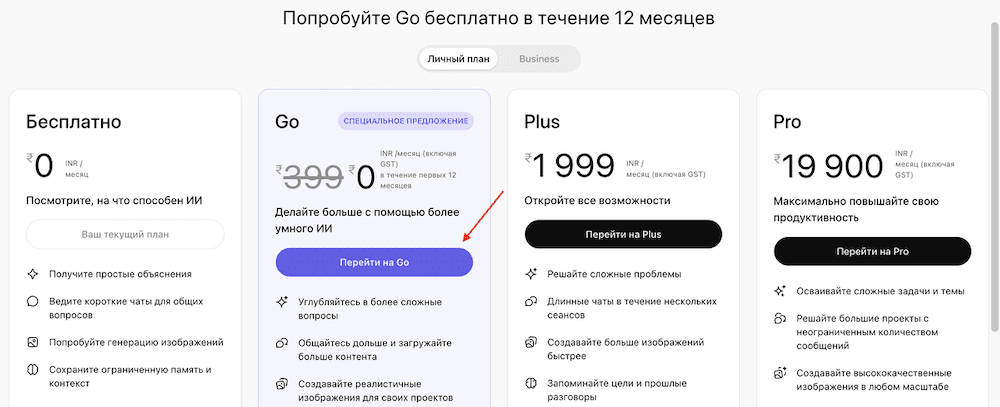Viewport: 1000px width, 407px height.
Task: Click the icon beside "Общайтесь дольше и загружайте"
Action: point(282,343)
